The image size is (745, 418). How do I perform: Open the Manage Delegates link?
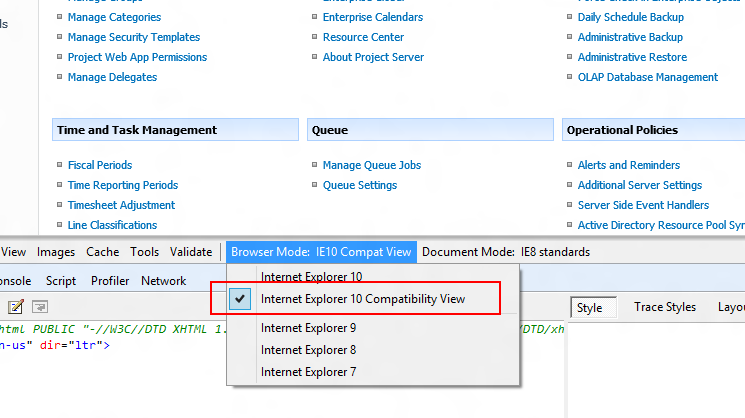112,77
